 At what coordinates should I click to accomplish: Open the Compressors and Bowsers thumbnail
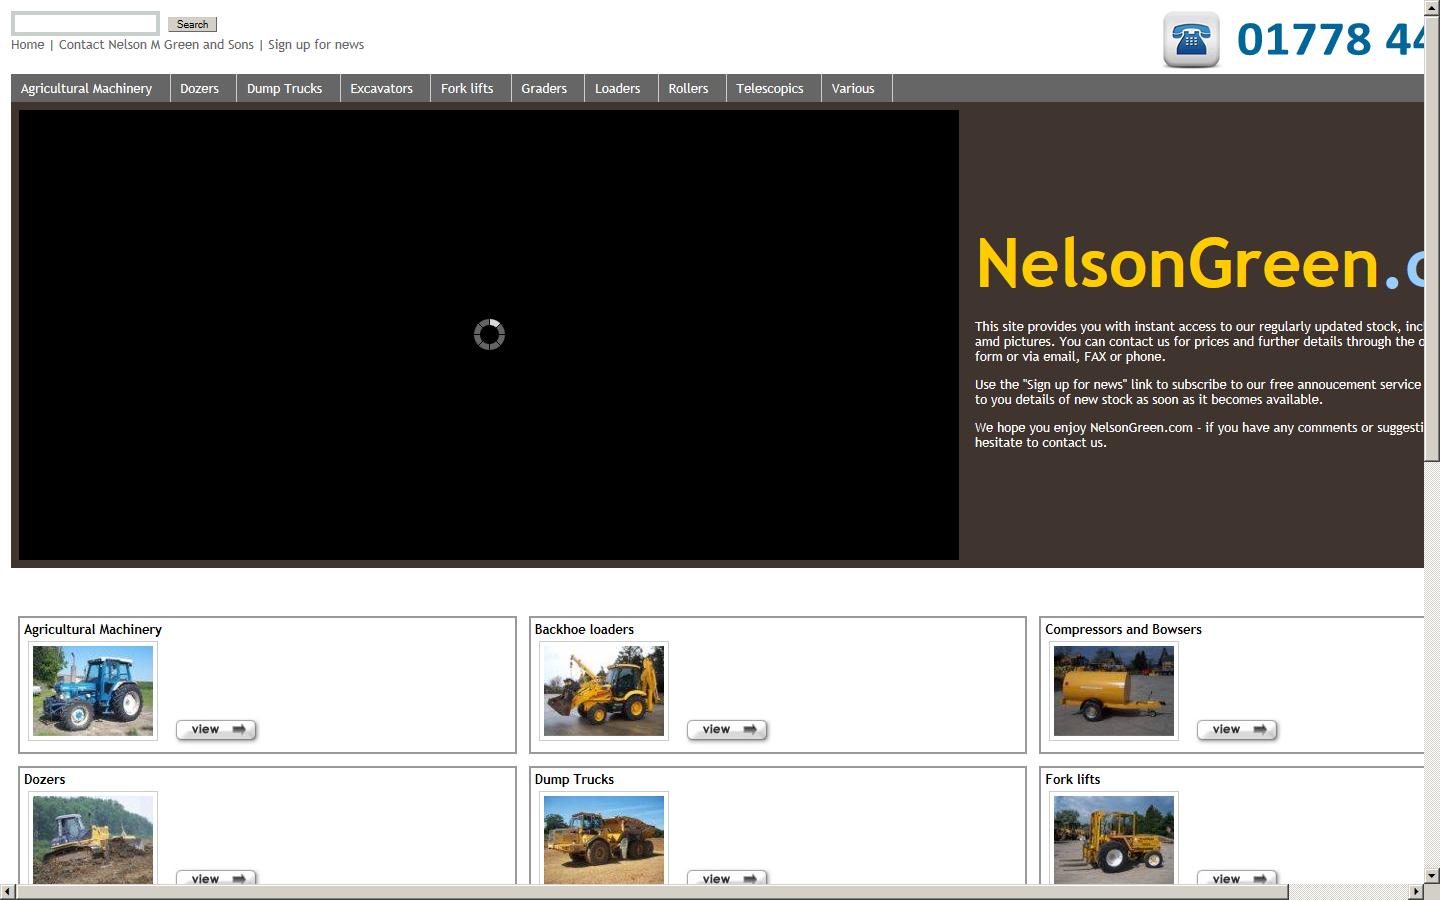click(x=1114, y=691)
